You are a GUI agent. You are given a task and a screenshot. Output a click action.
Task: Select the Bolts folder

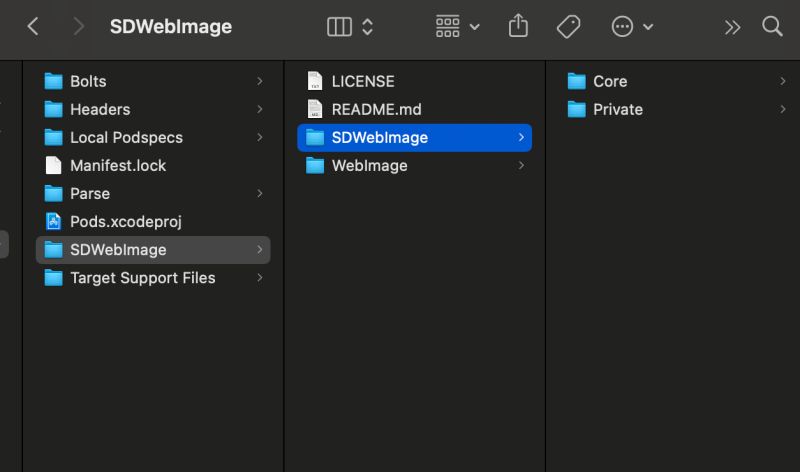click(x=153, y=82)
